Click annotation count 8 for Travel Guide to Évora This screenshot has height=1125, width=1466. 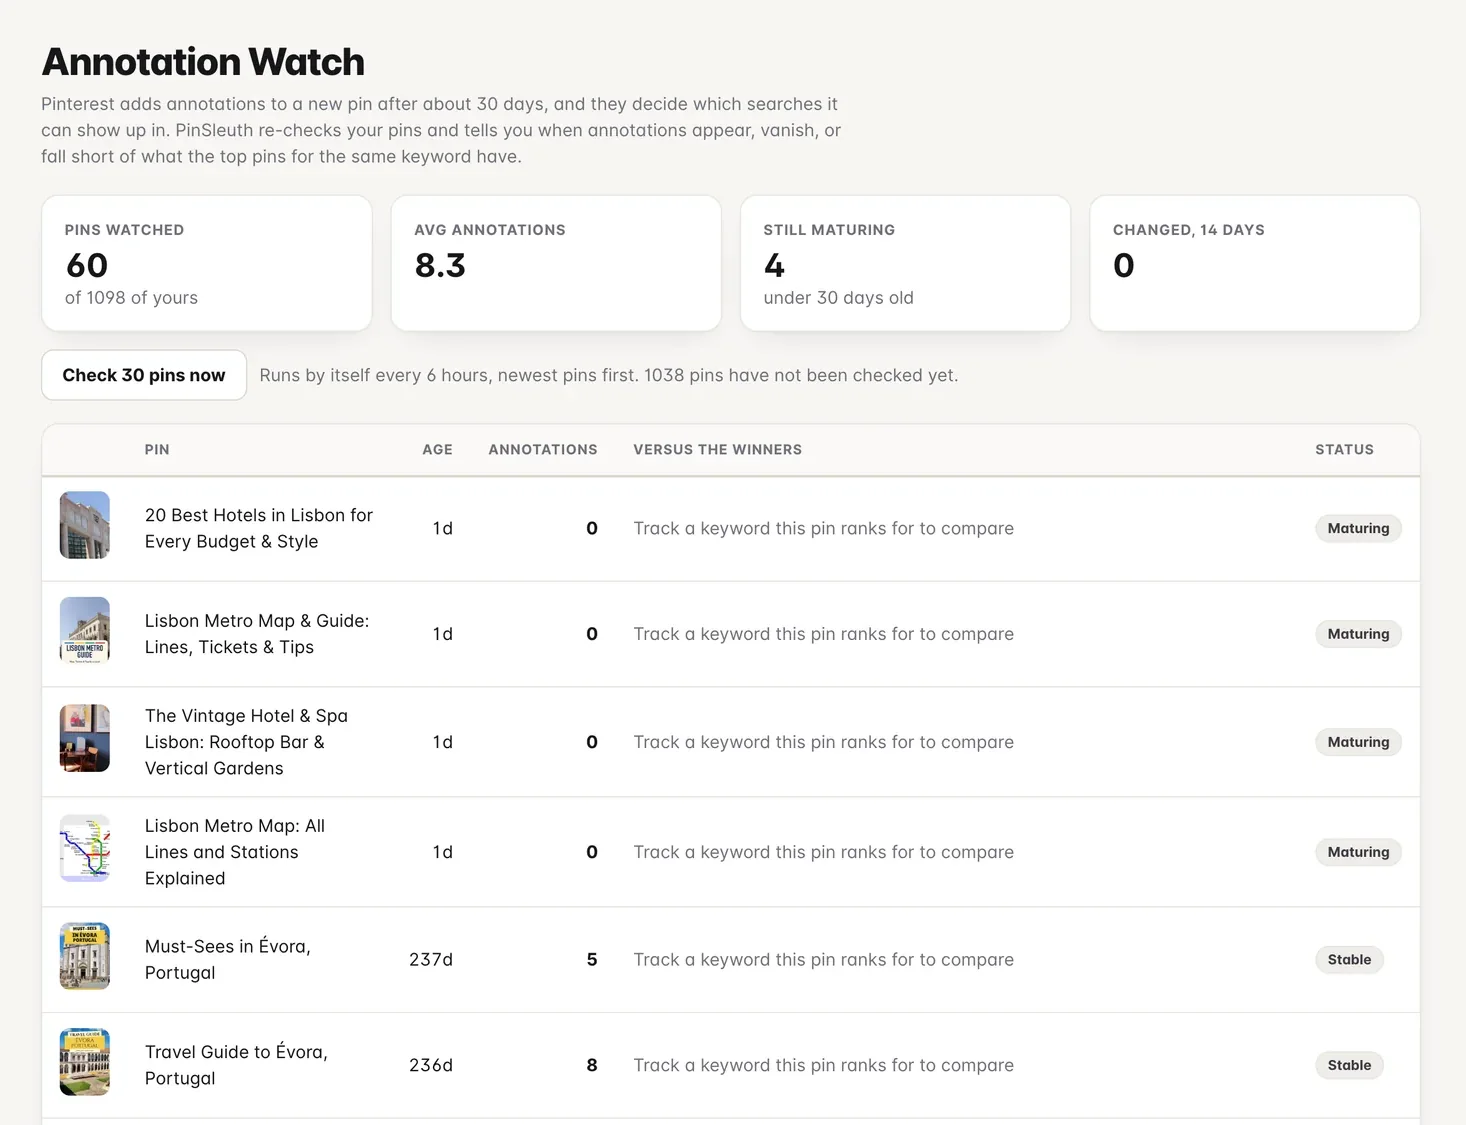[592, 1065]
